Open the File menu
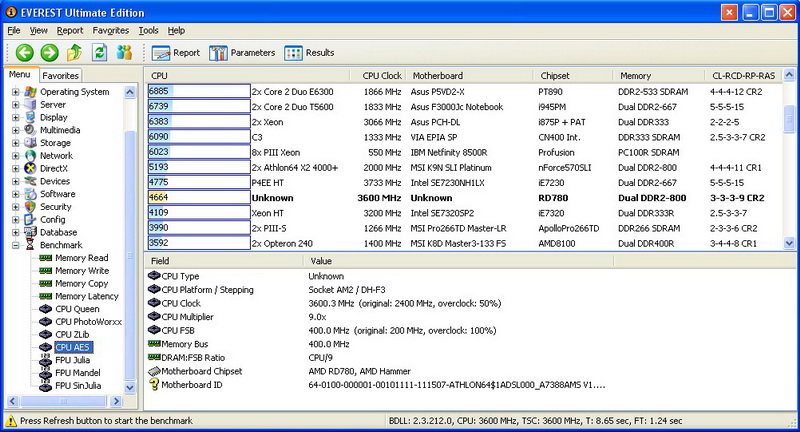This screenshot has height=432, width=800. click(14, 31)
